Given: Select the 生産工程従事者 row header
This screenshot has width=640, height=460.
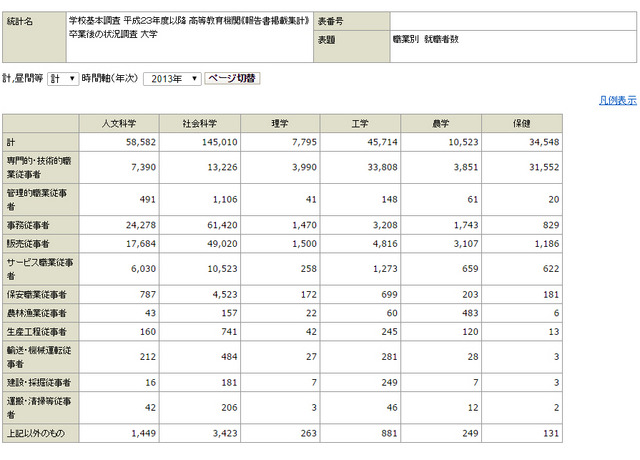Looking at the screenshot, I should [40, 331].
